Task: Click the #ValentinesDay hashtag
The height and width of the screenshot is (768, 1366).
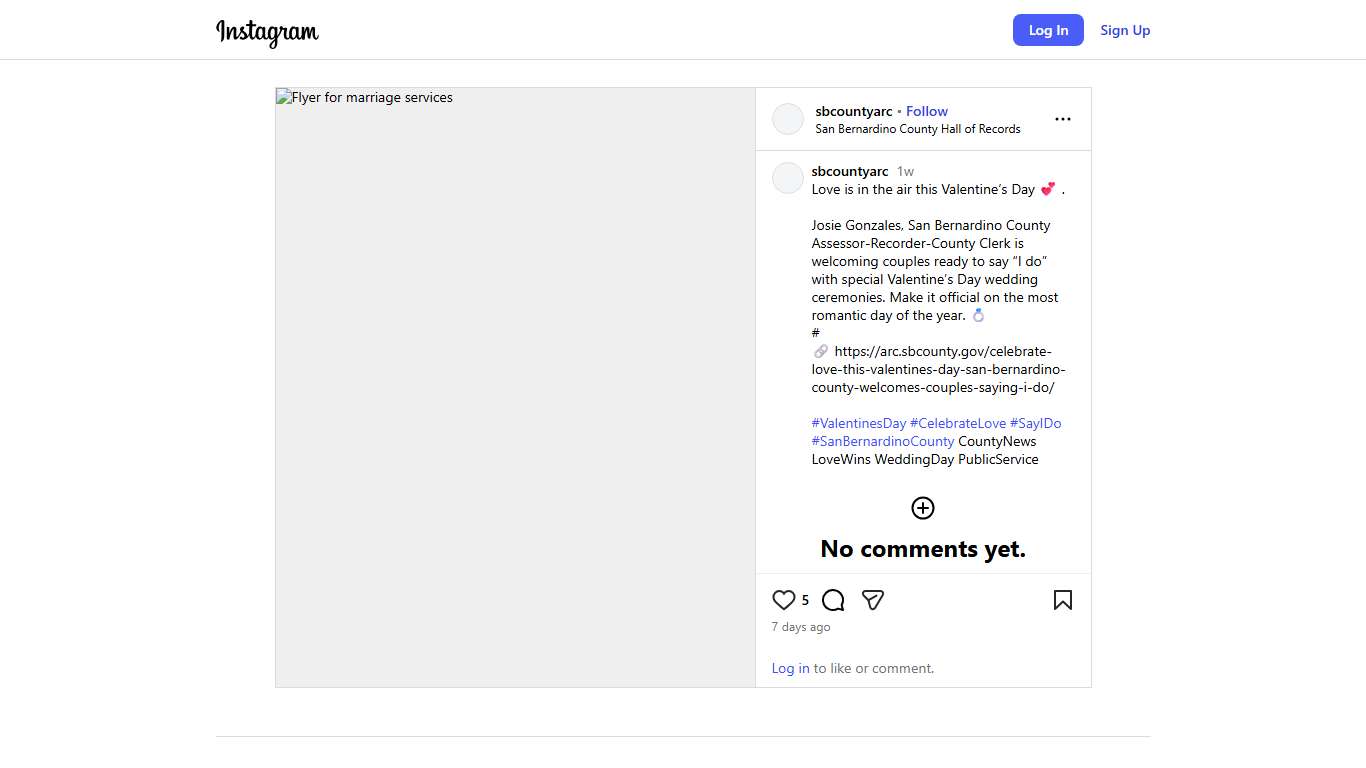Action: (x=858, y=423)
